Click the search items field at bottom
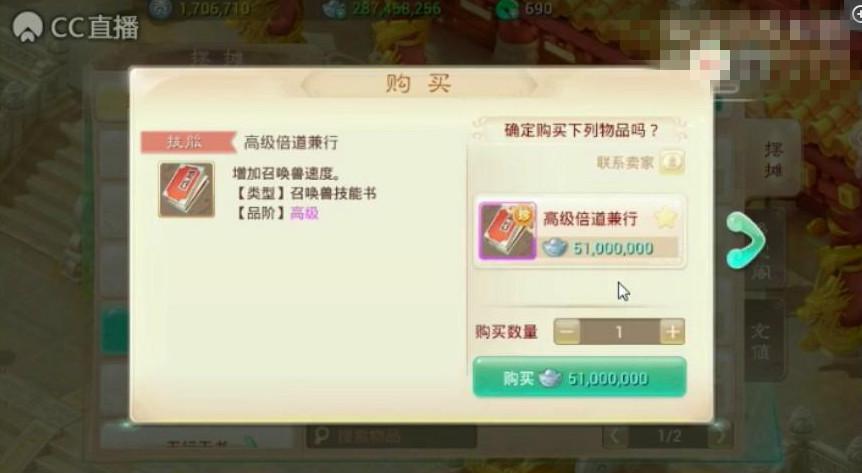Image resolution: width=862 pixels, height=473 pixels. (x=391, y=436)
